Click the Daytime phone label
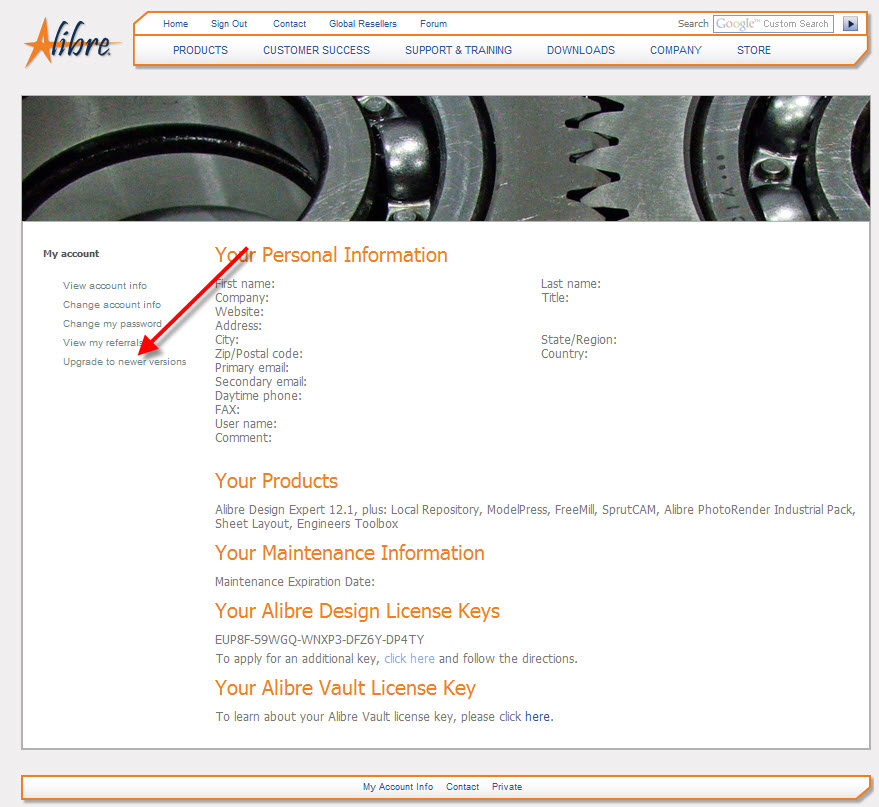The image size is (879, 807). [258, 396]
